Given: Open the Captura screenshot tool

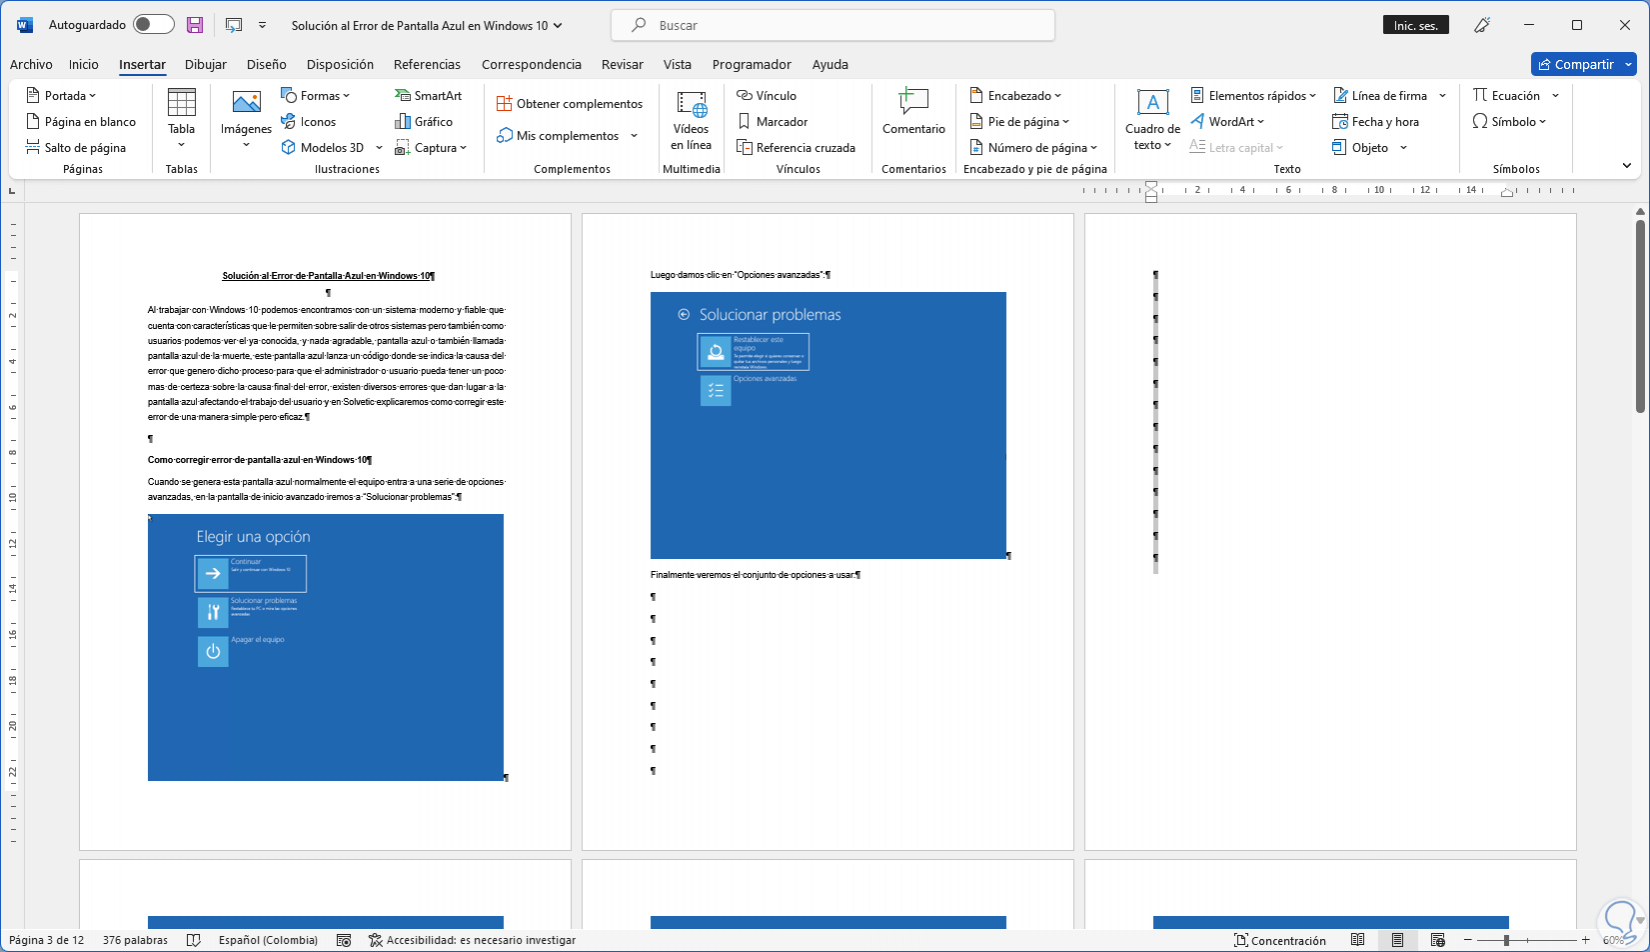Looking at the screenshot, I should pos(431,148).
